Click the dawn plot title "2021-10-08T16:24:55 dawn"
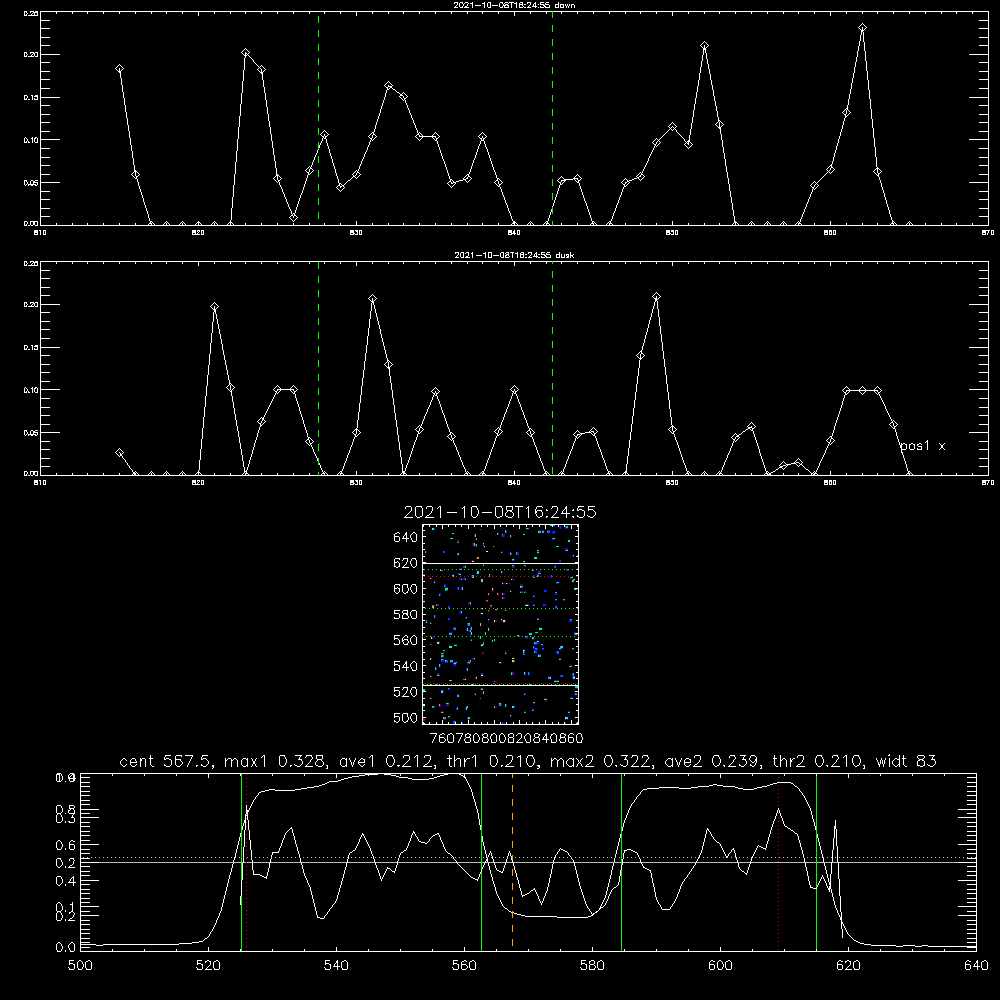This screenshot has height=1000, width=1000. (x=514, y=5)
